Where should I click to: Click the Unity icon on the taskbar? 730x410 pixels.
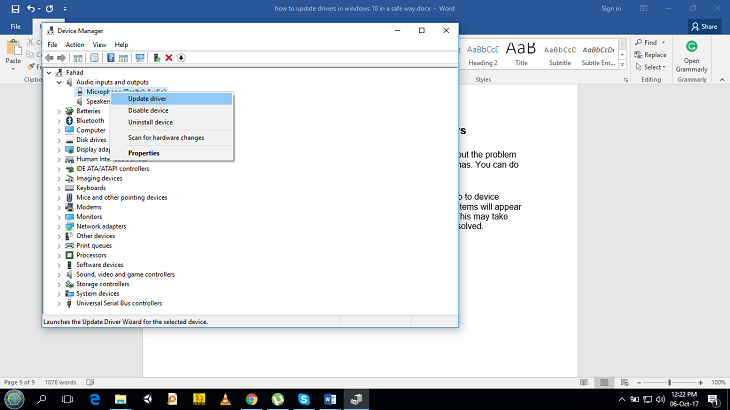(x=148, y=399)
